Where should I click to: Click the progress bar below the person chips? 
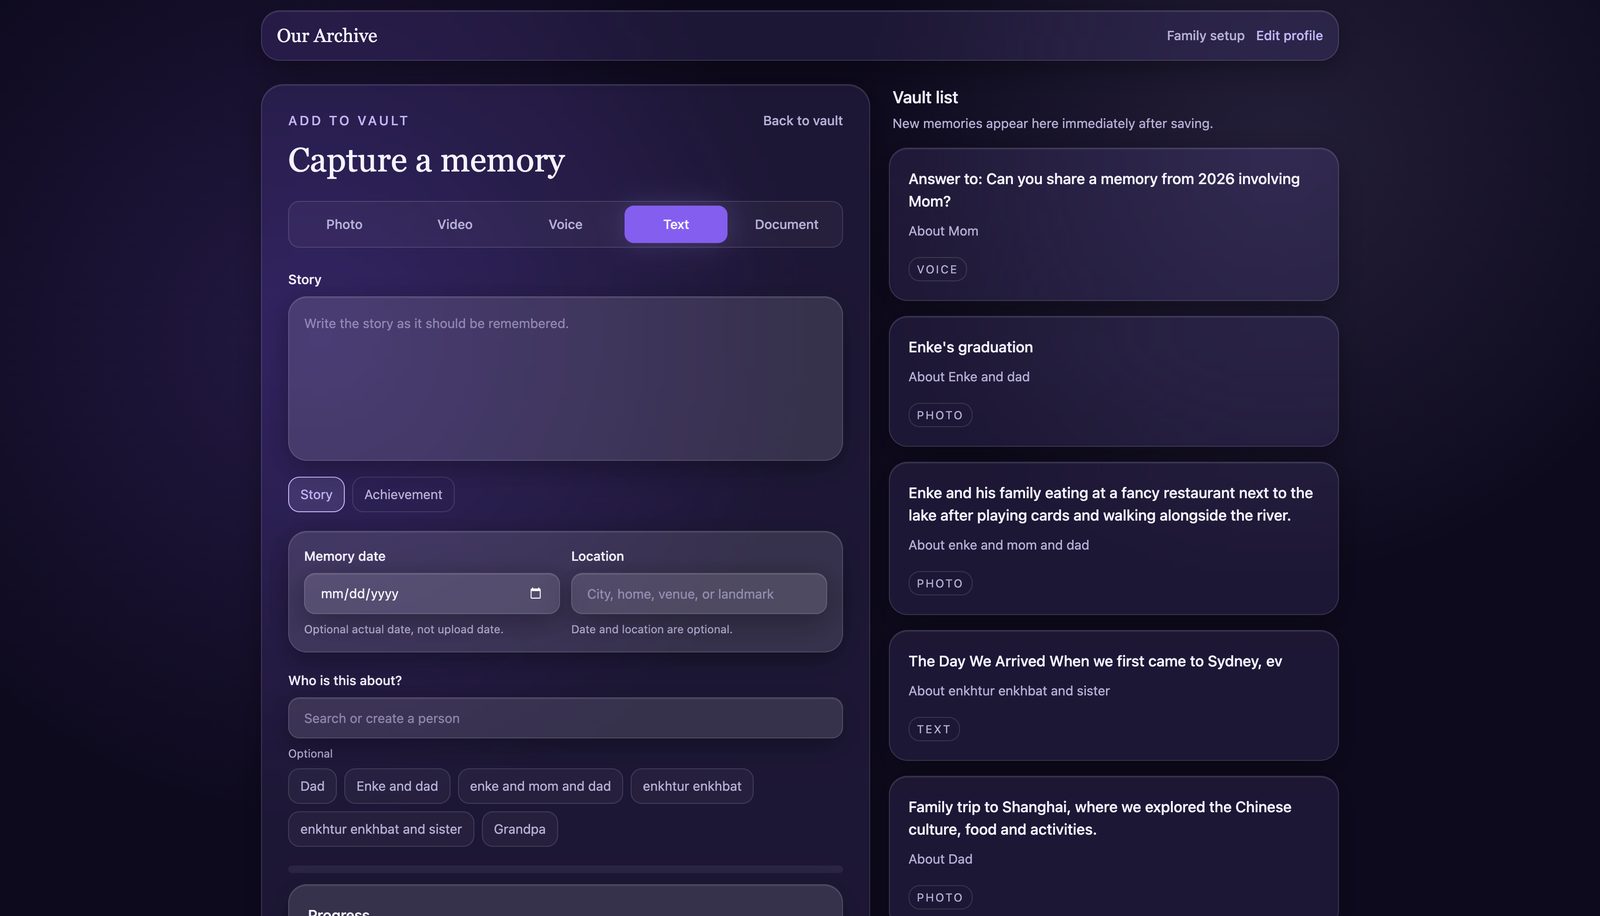click(x=565, y=869)
